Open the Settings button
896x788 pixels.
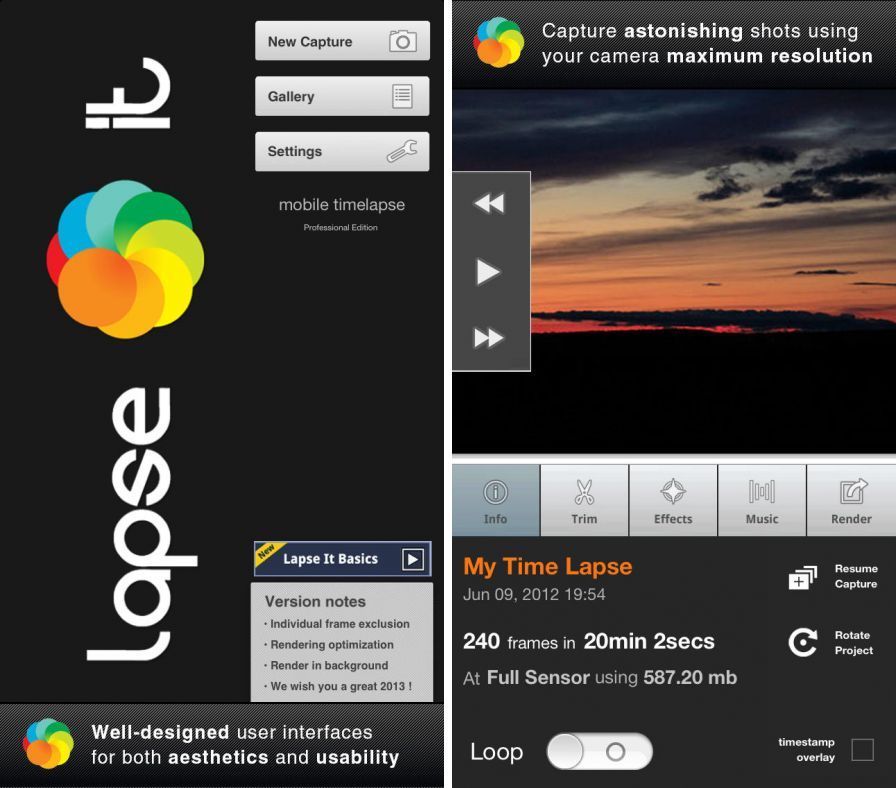[x=340, y=151]
